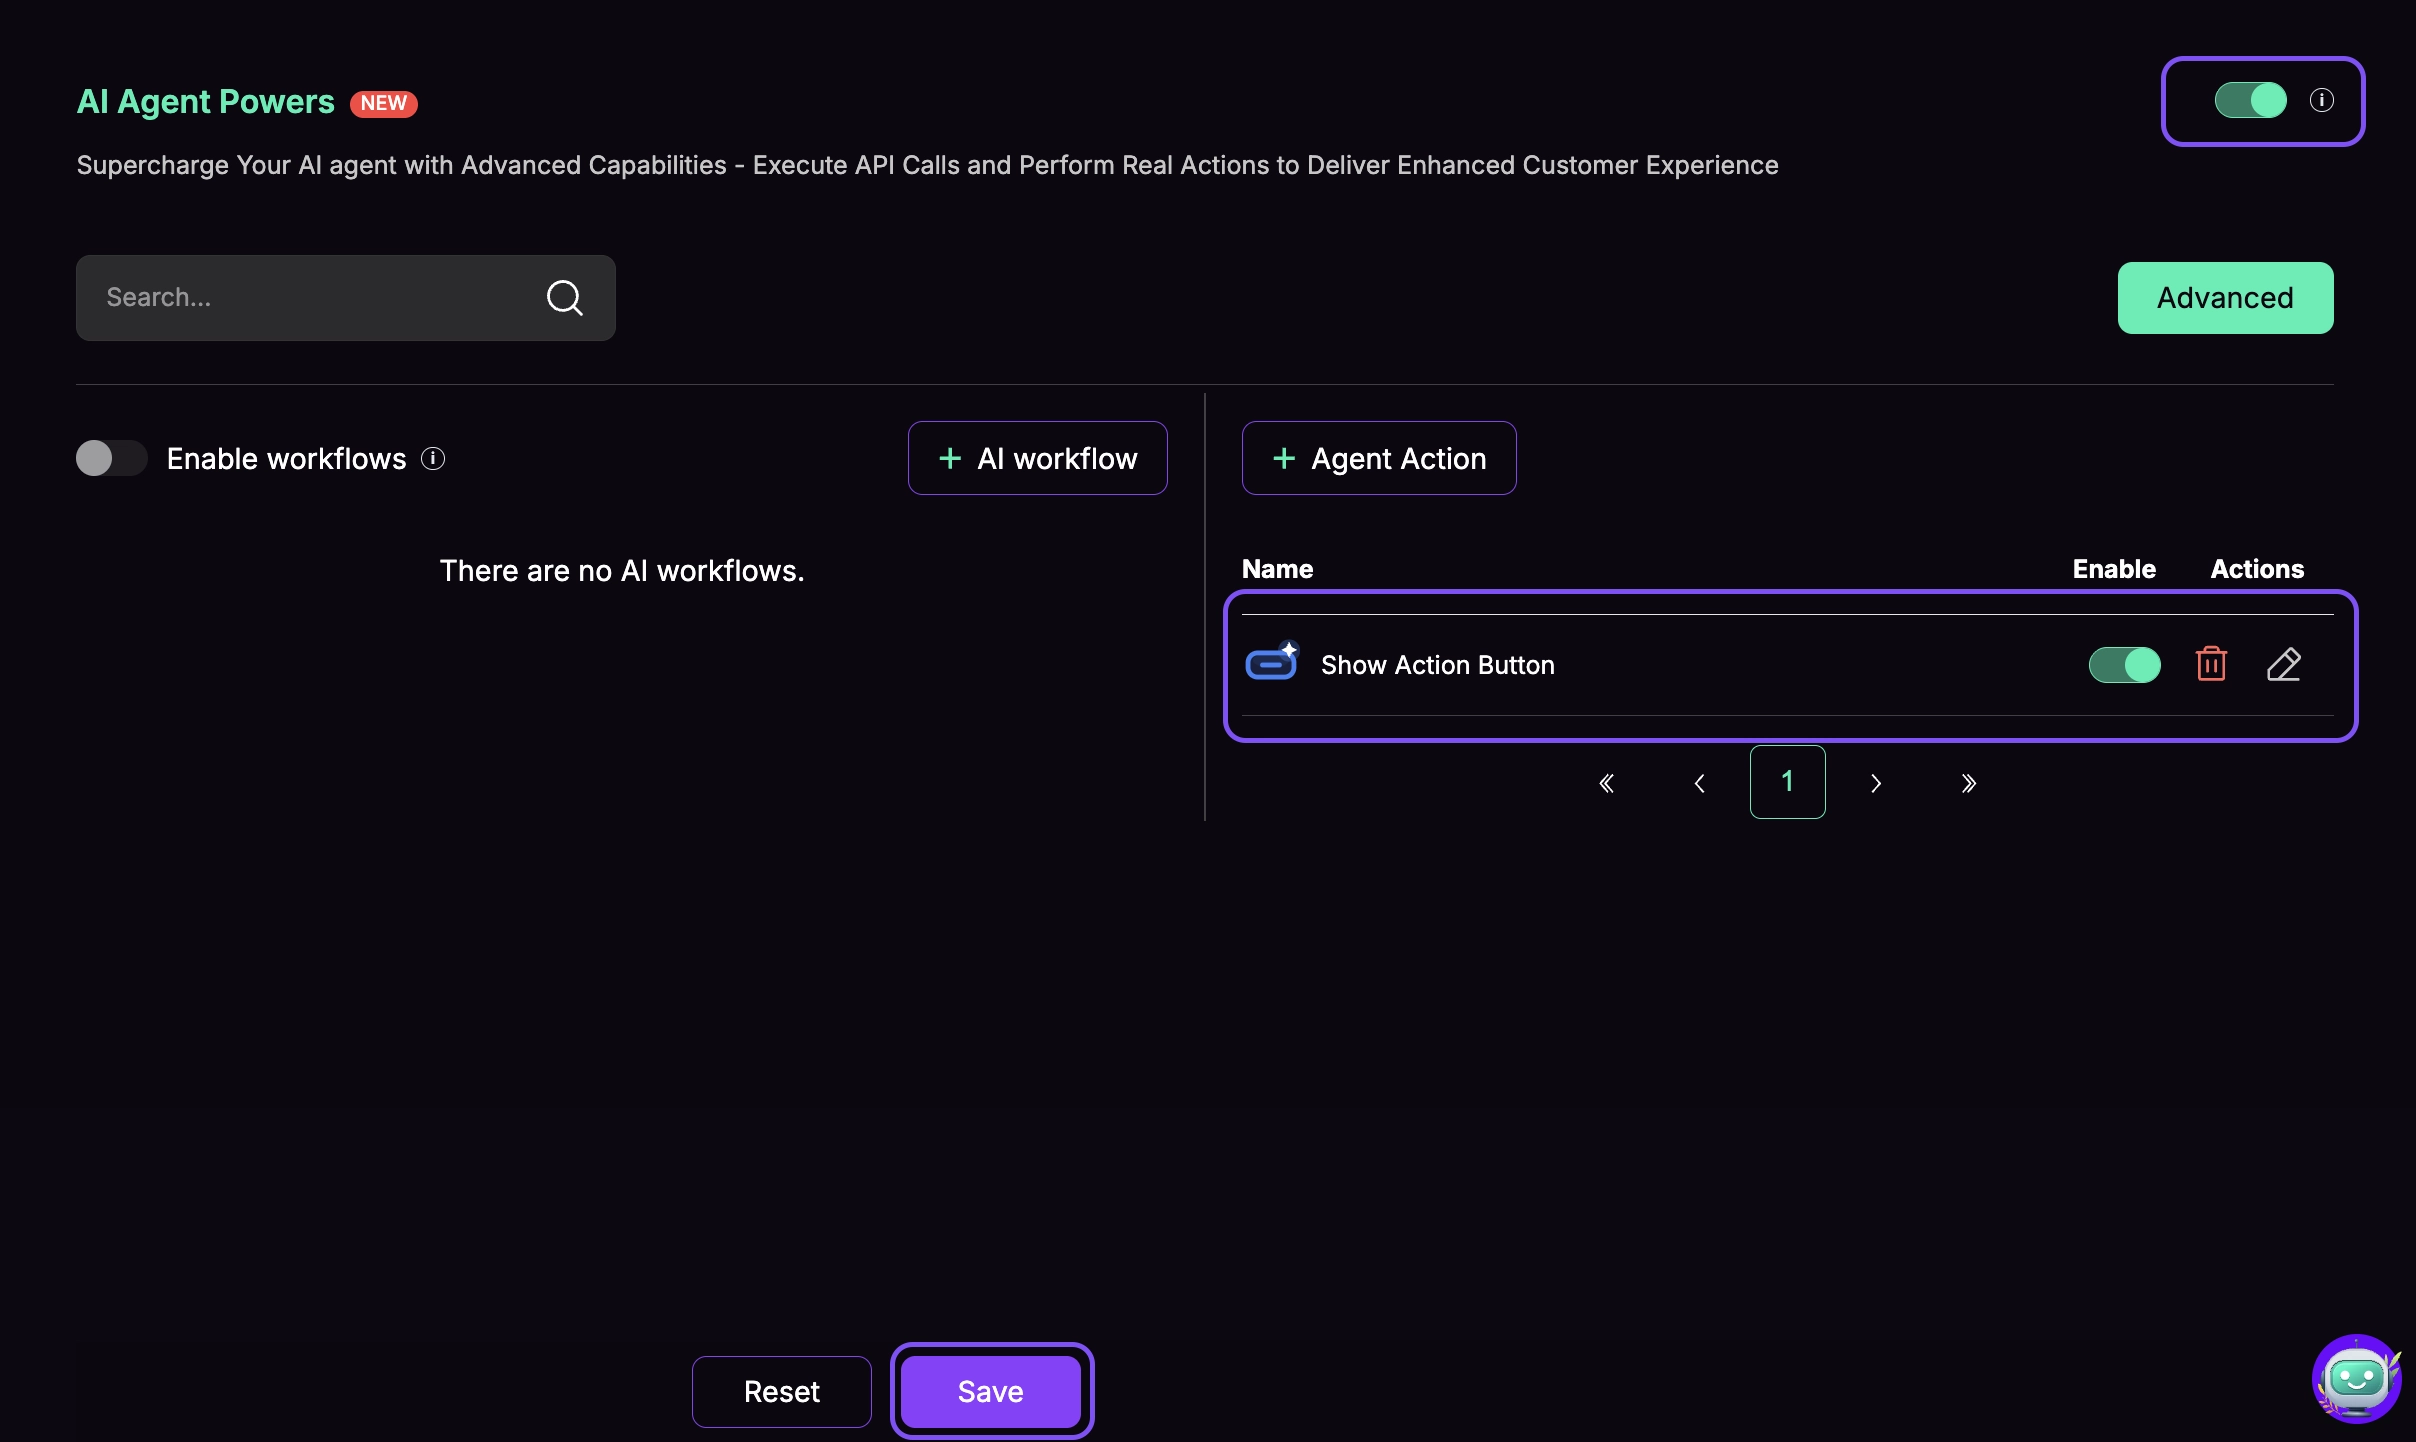The width and height of the screenshot is (2416, 1442).
Task: Click the search magnifier icon
Action: (x=565, y=297)
